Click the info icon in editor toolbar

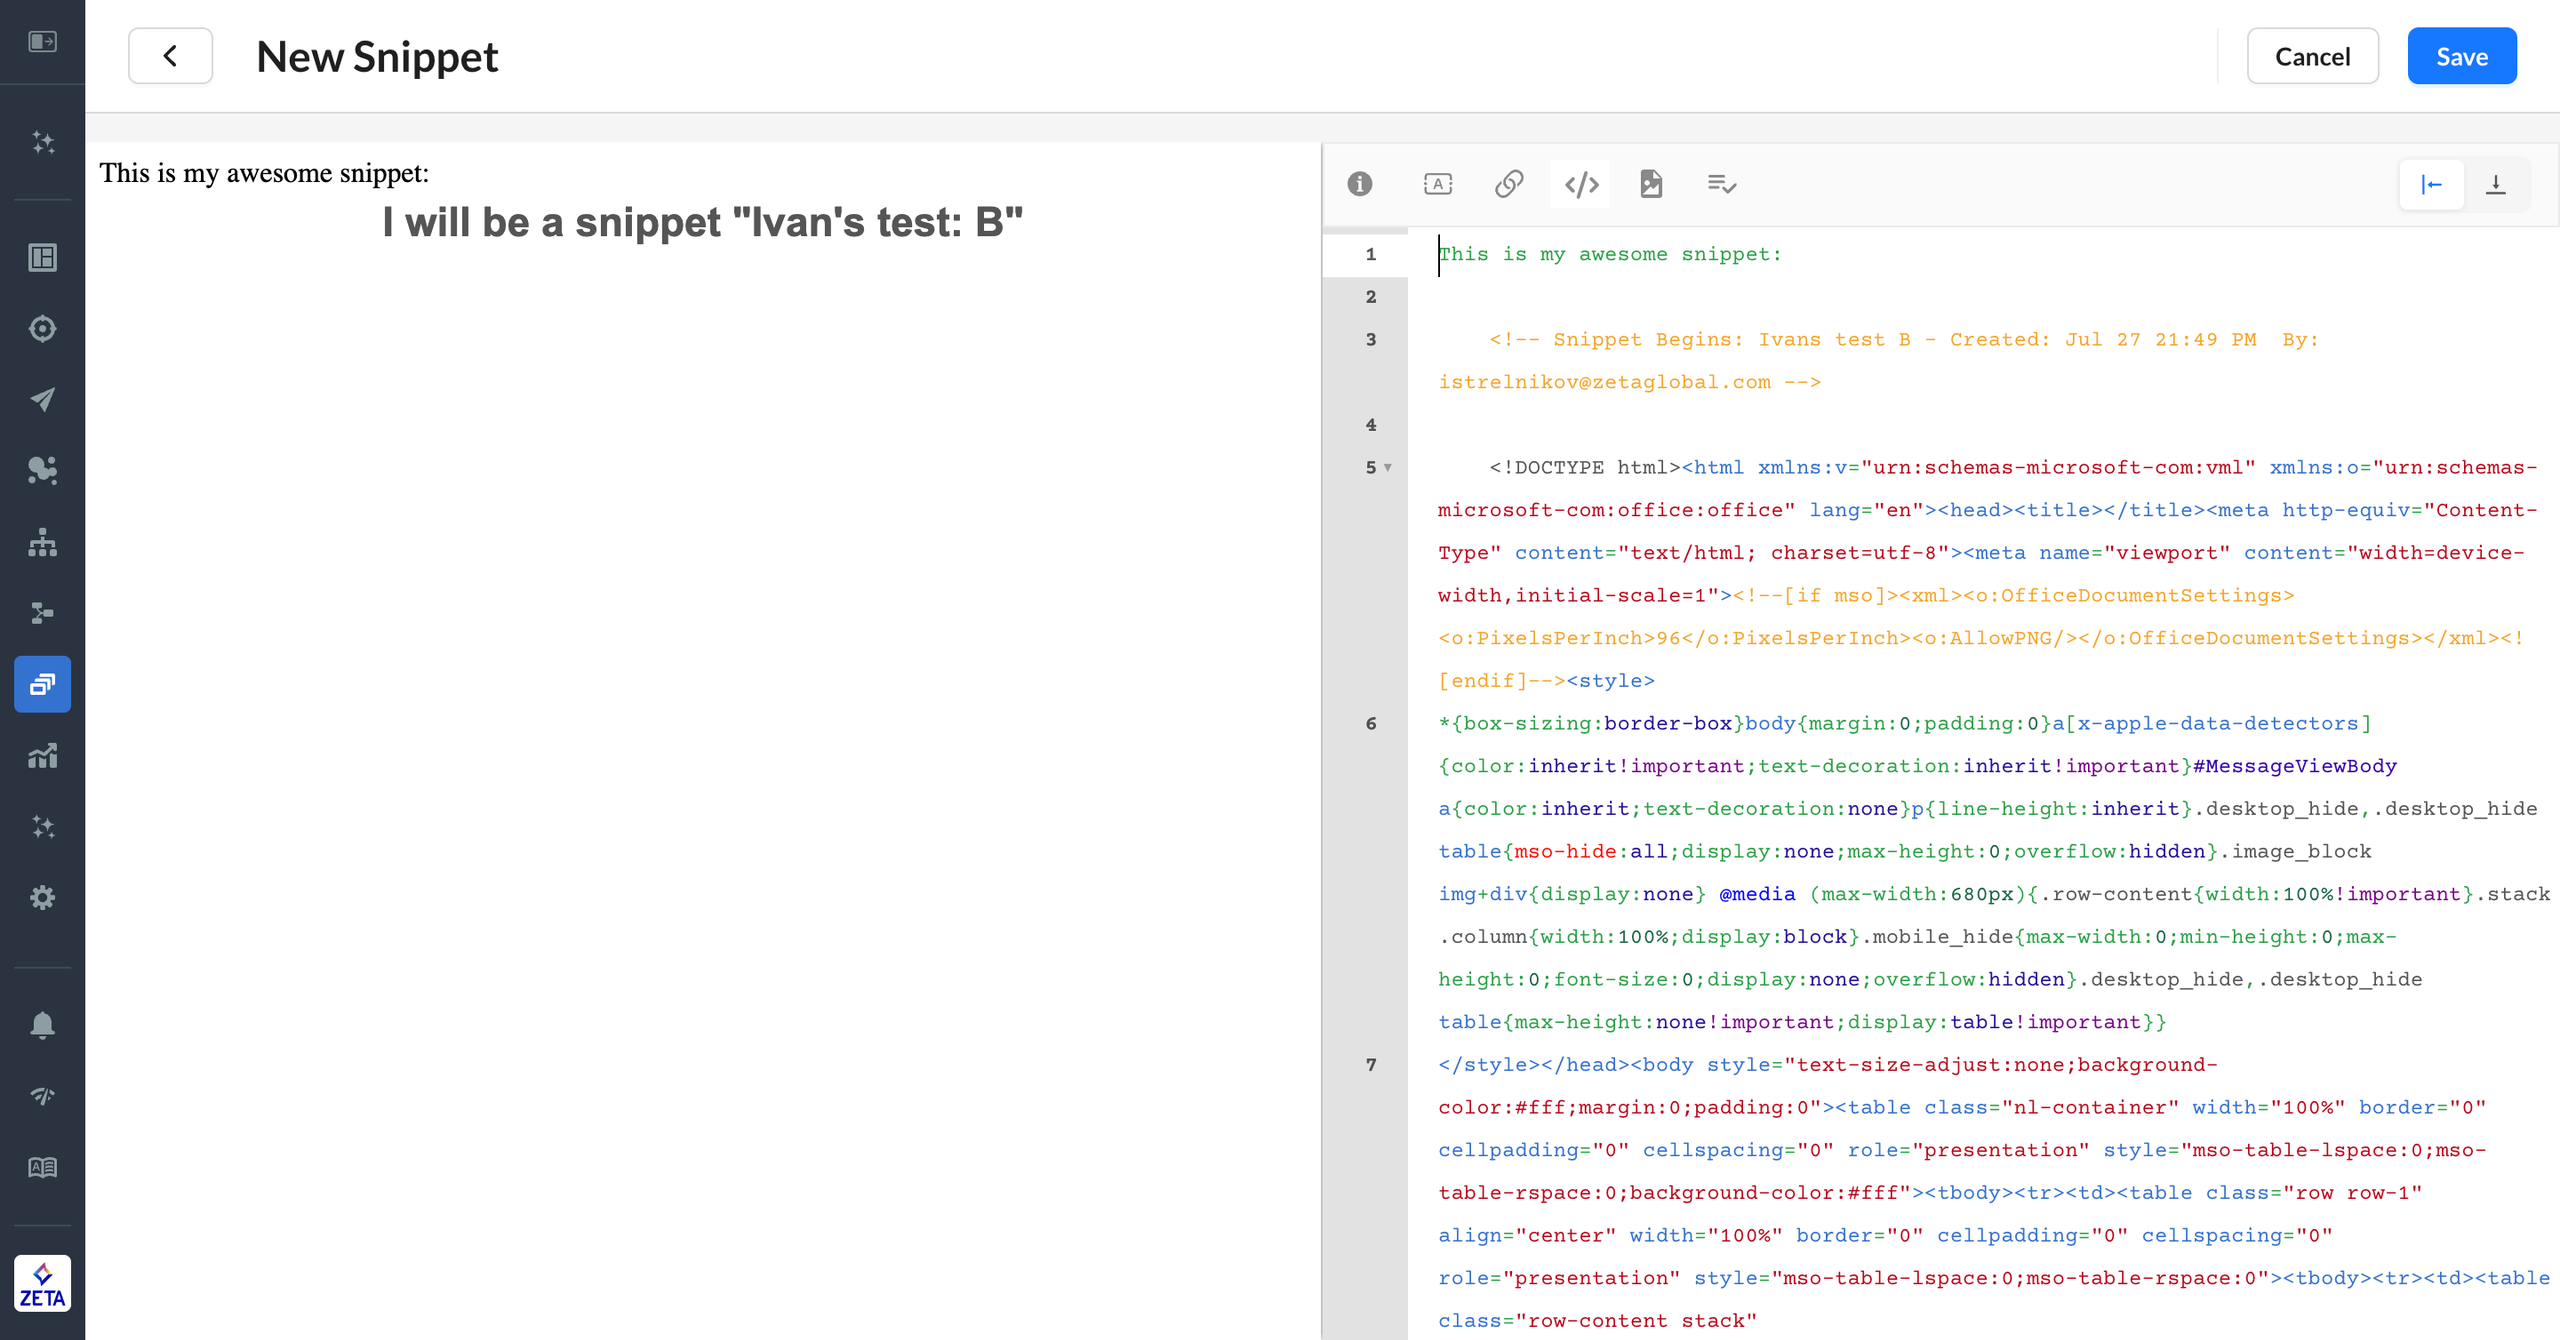tap(1360, 184)
